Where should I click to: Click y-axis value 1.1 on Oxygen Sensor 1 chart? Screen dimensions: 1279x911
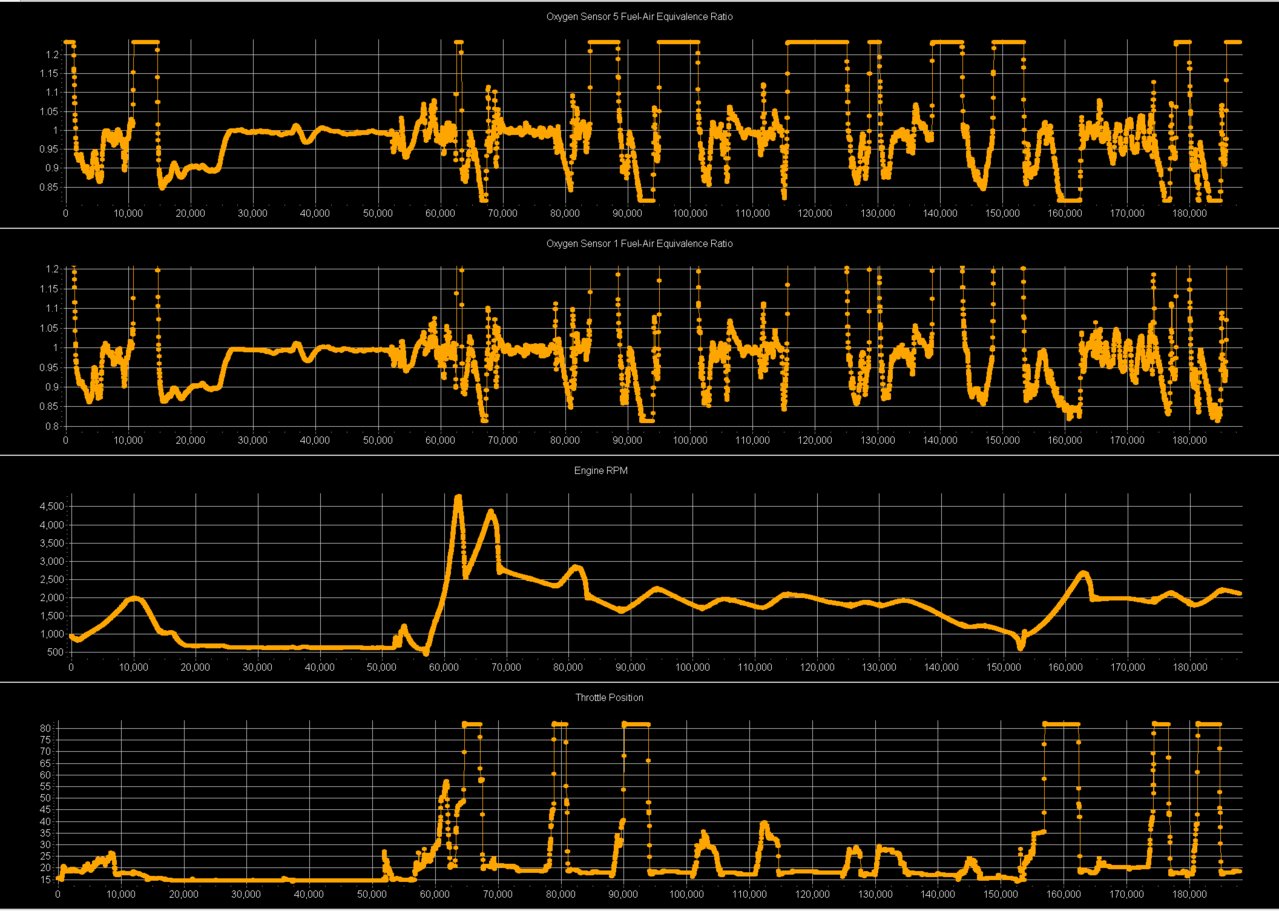[52, 309]
